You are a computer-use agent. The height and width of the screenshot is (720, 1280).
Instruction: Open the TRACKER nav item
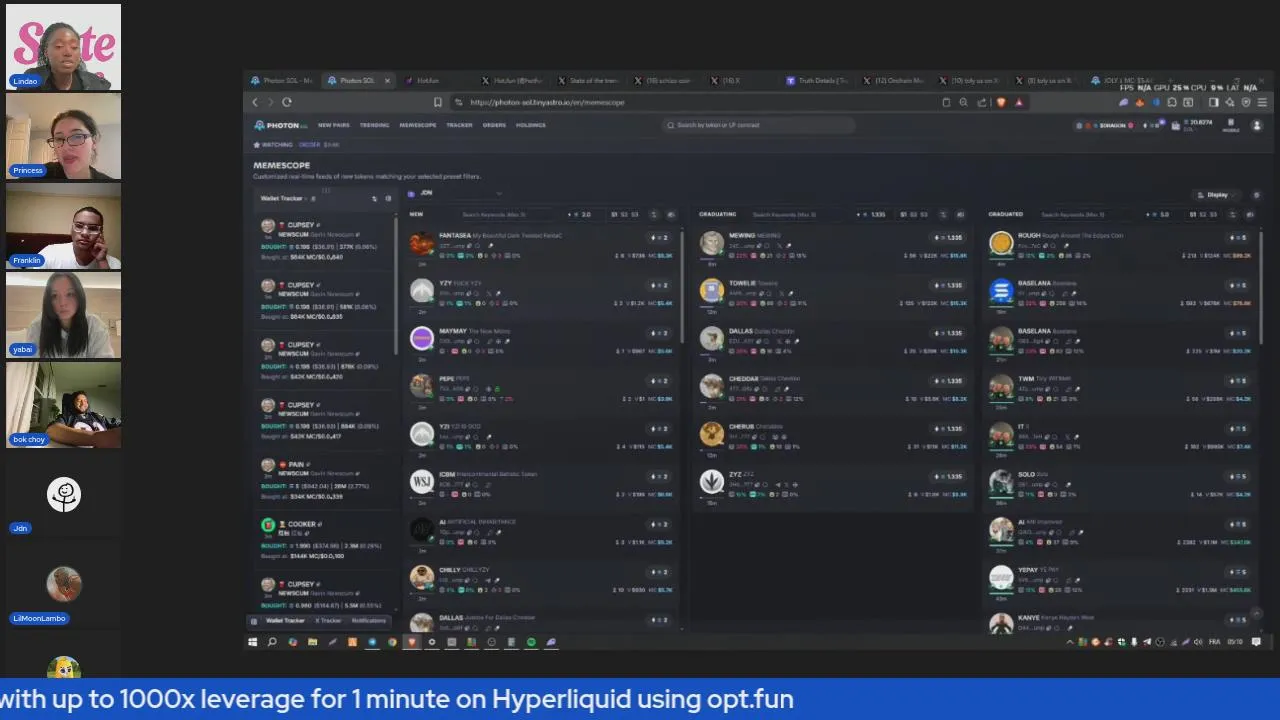[459, 125]
